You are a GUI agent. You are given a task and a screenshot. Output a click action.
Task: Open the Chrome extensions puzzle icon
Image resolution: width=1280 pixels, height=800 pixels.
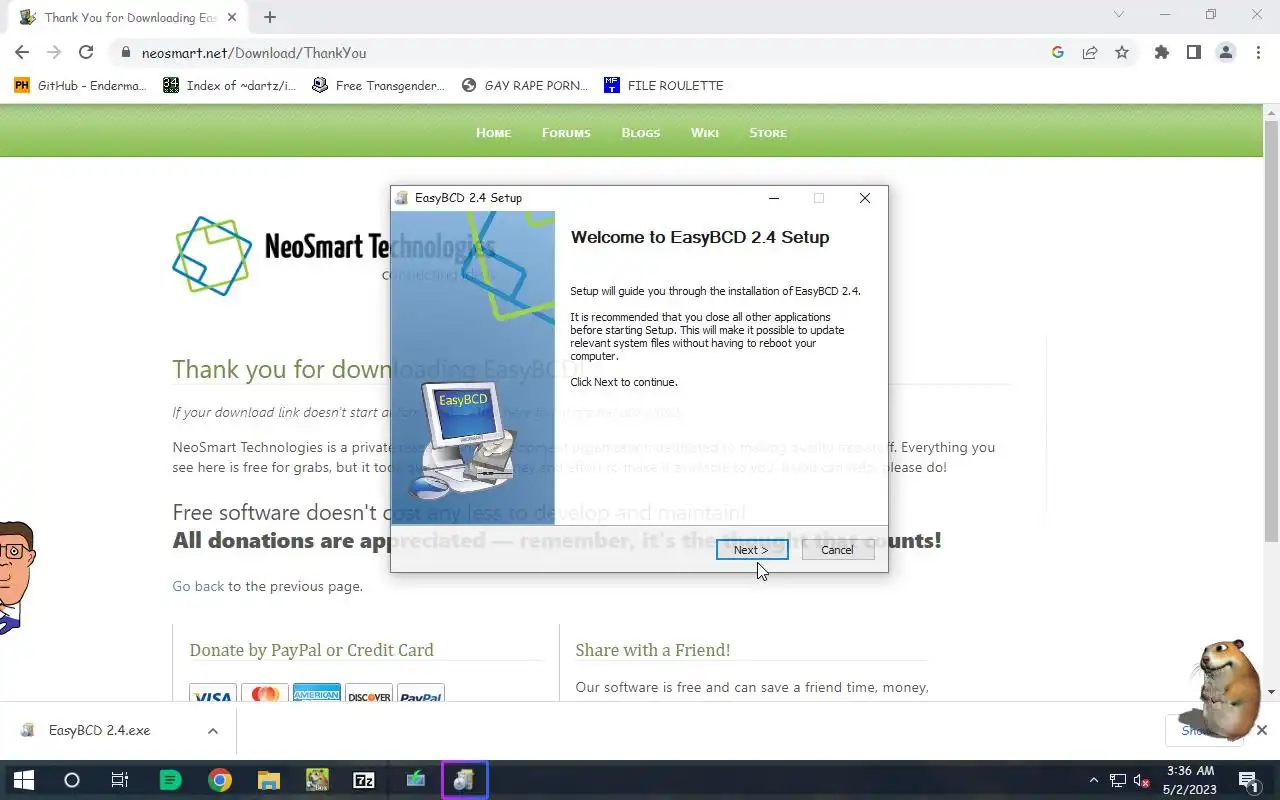click(1162, 53)
